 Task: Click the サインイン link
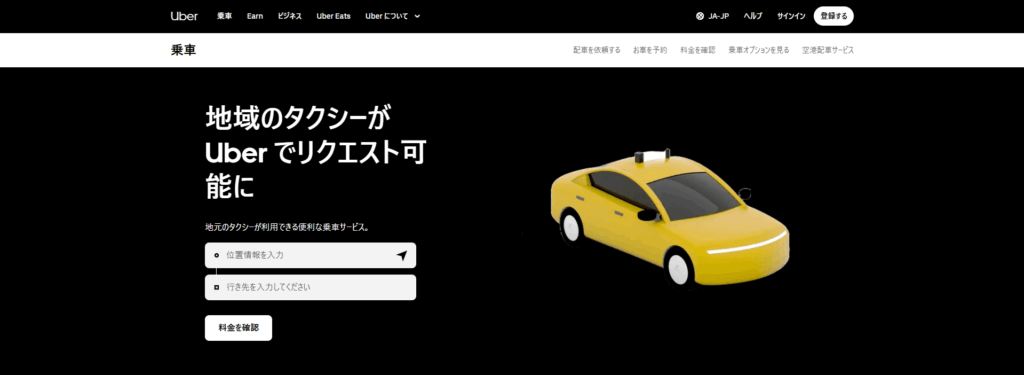[791, 16]
